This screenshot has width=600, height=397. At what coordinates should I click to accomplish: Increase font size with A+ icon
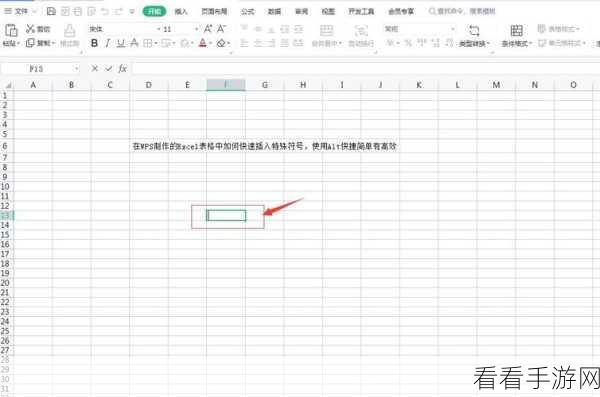[208, 29]
